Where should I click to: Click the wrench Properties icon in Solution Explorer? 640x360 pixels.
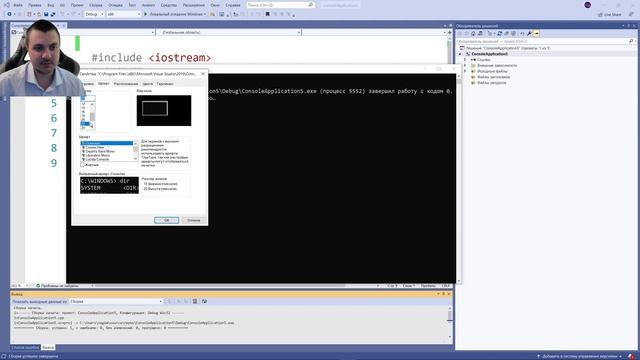(529, 33)
